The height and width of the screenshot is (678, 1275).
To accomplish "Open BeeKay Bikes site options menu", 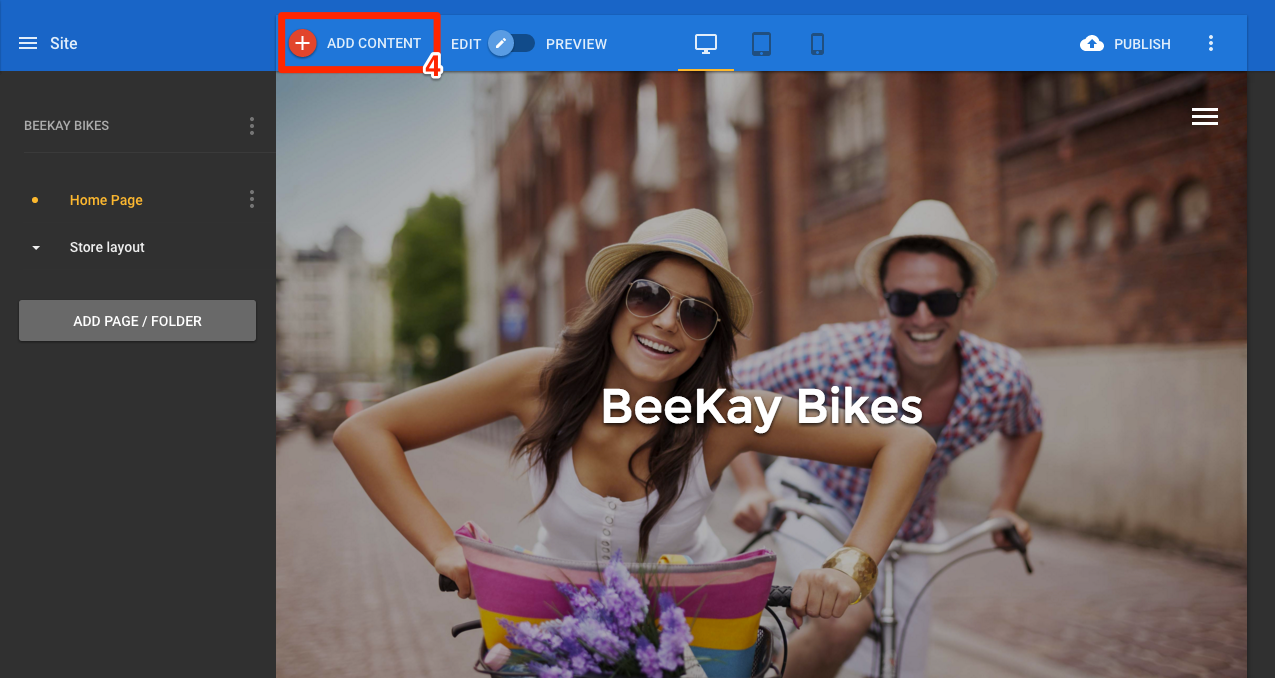I will pyautogui.click(x=252, y=126).
